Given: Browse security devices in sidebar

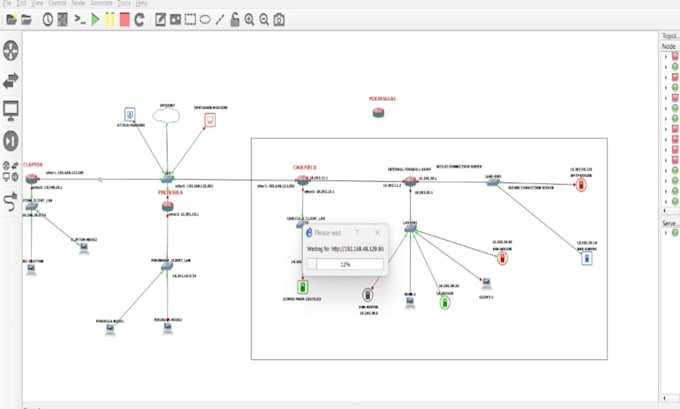Looking at the screenshot, I should (x=11, y=141).
